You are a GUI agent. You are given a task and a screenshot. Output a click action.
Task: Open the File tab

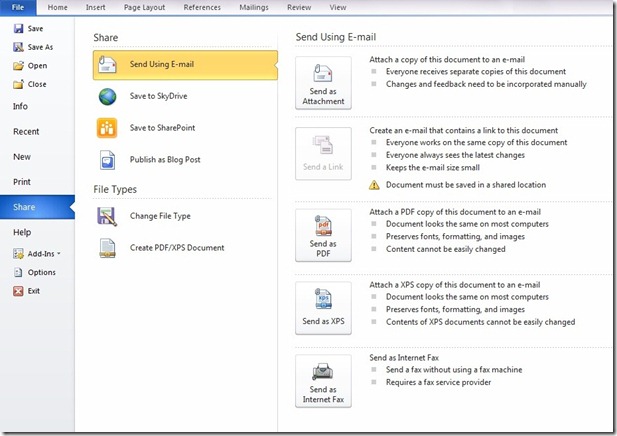click(x=18, y=7)
